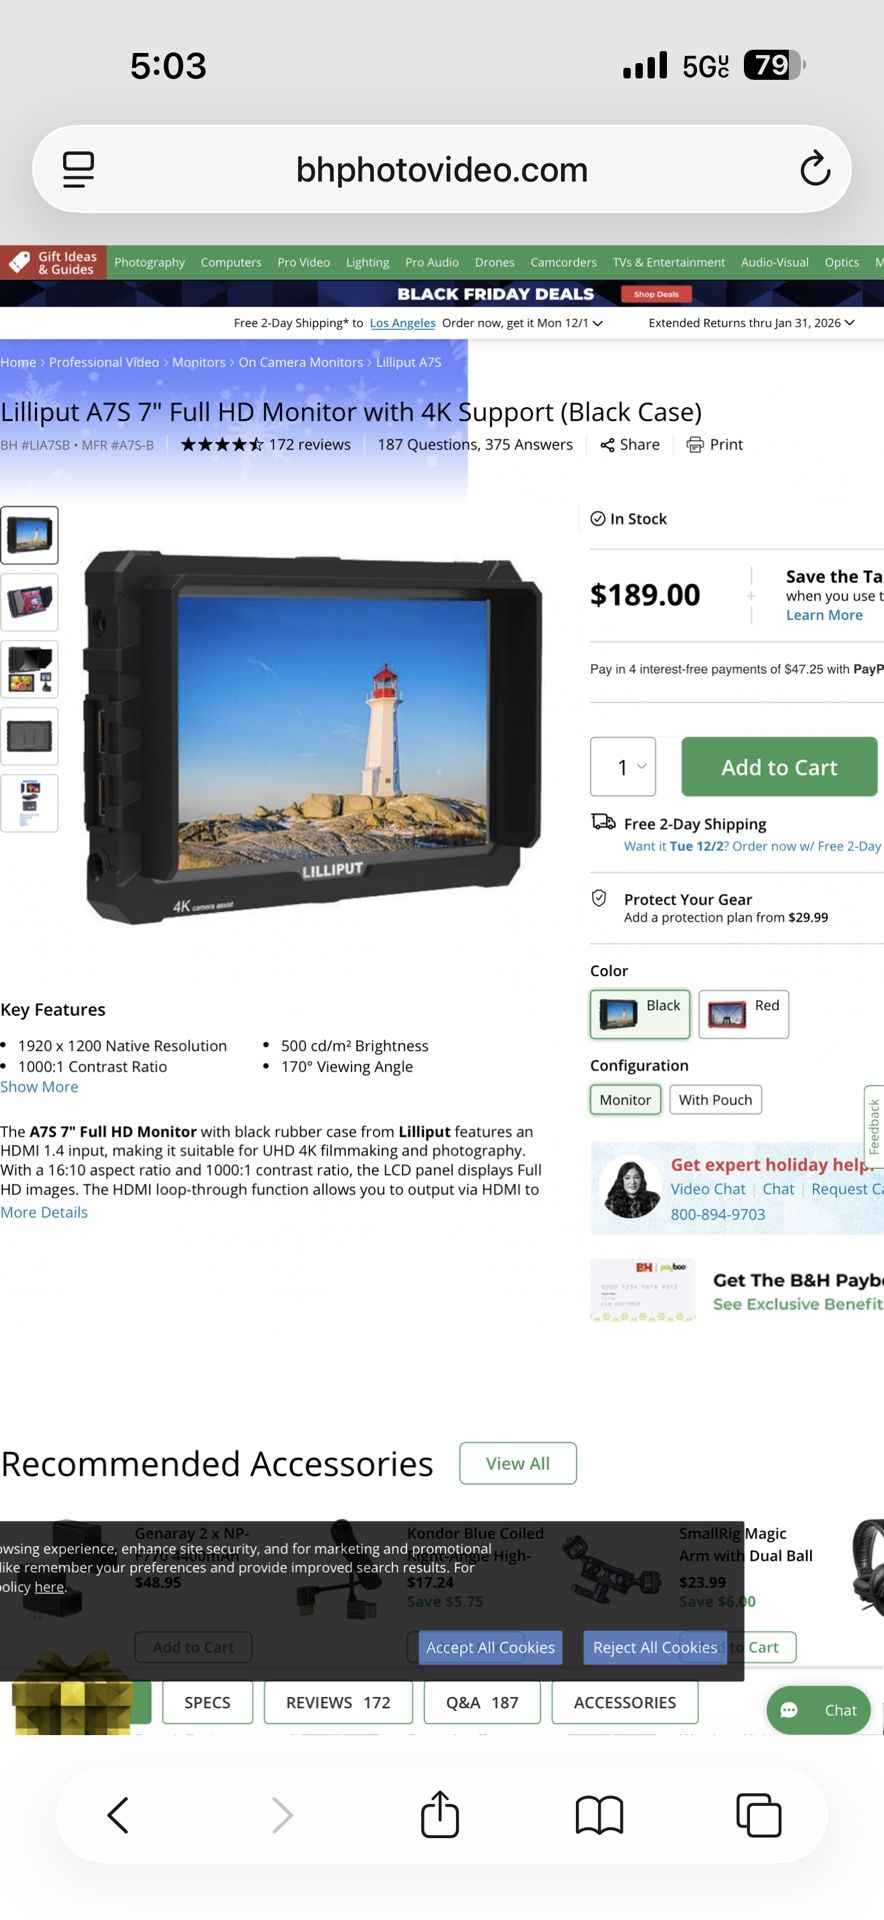Click the Show More link under Key Features
The width and height of the screenshot is (884, 1920).
[x=39, y=1086]
